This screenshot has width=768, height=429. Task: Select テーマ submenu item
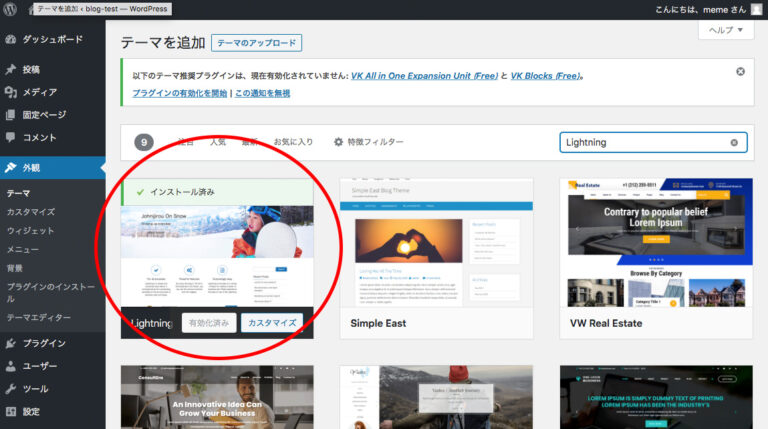click(19, 193)
